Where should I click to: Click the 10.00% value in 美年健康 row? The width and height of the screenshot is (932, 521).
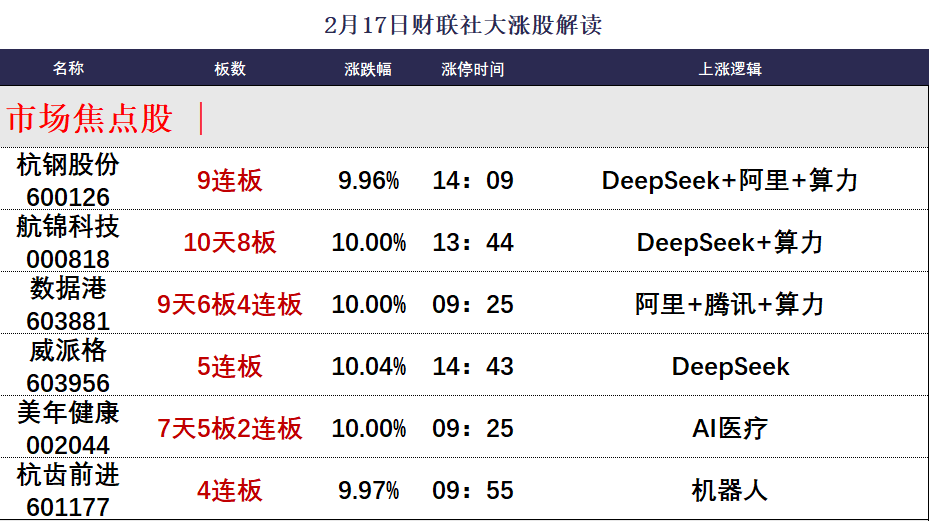(x=369, y=428)
